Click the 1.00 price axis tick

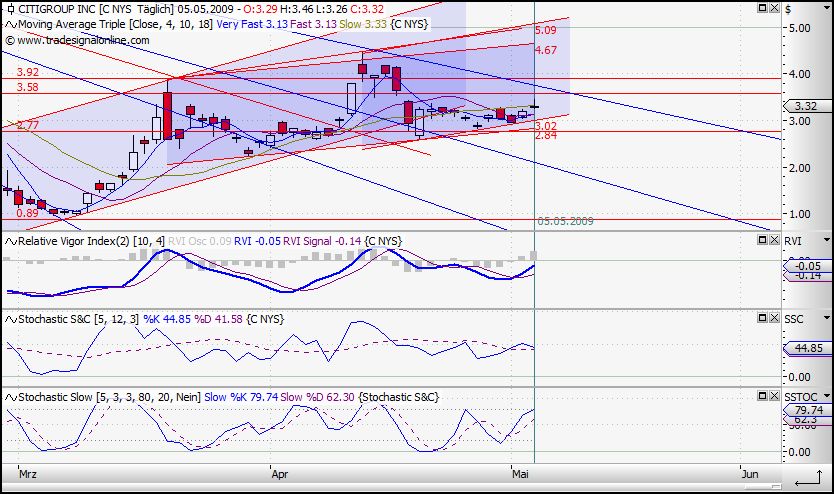point(800,214)
